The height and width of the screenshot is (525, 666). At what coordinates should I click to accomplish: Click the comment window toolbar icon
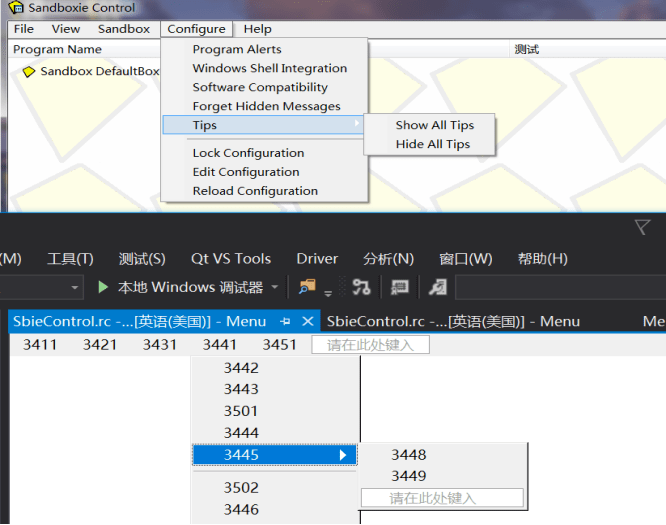pos(400,287)
